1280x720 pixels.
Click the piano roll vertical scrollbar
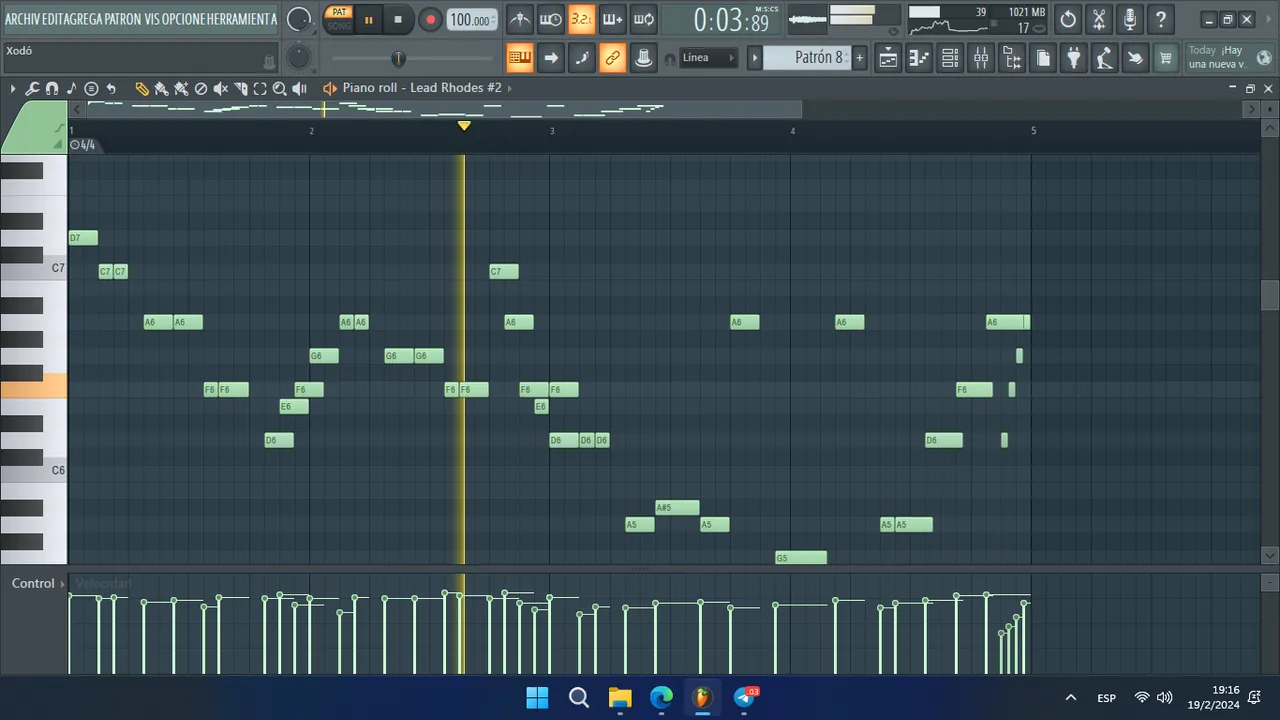tap(1270, 297)
